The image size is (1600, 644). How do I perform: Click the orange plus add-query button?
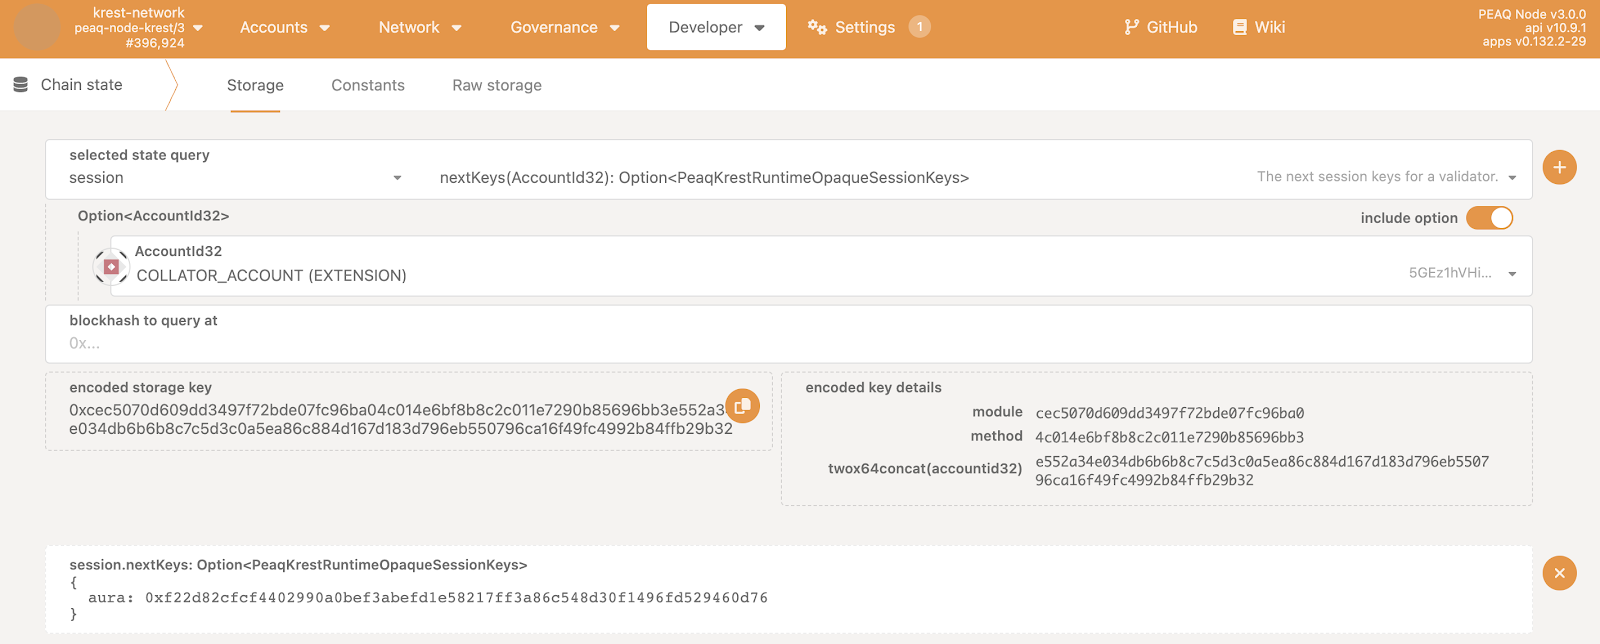point(1559,168)
